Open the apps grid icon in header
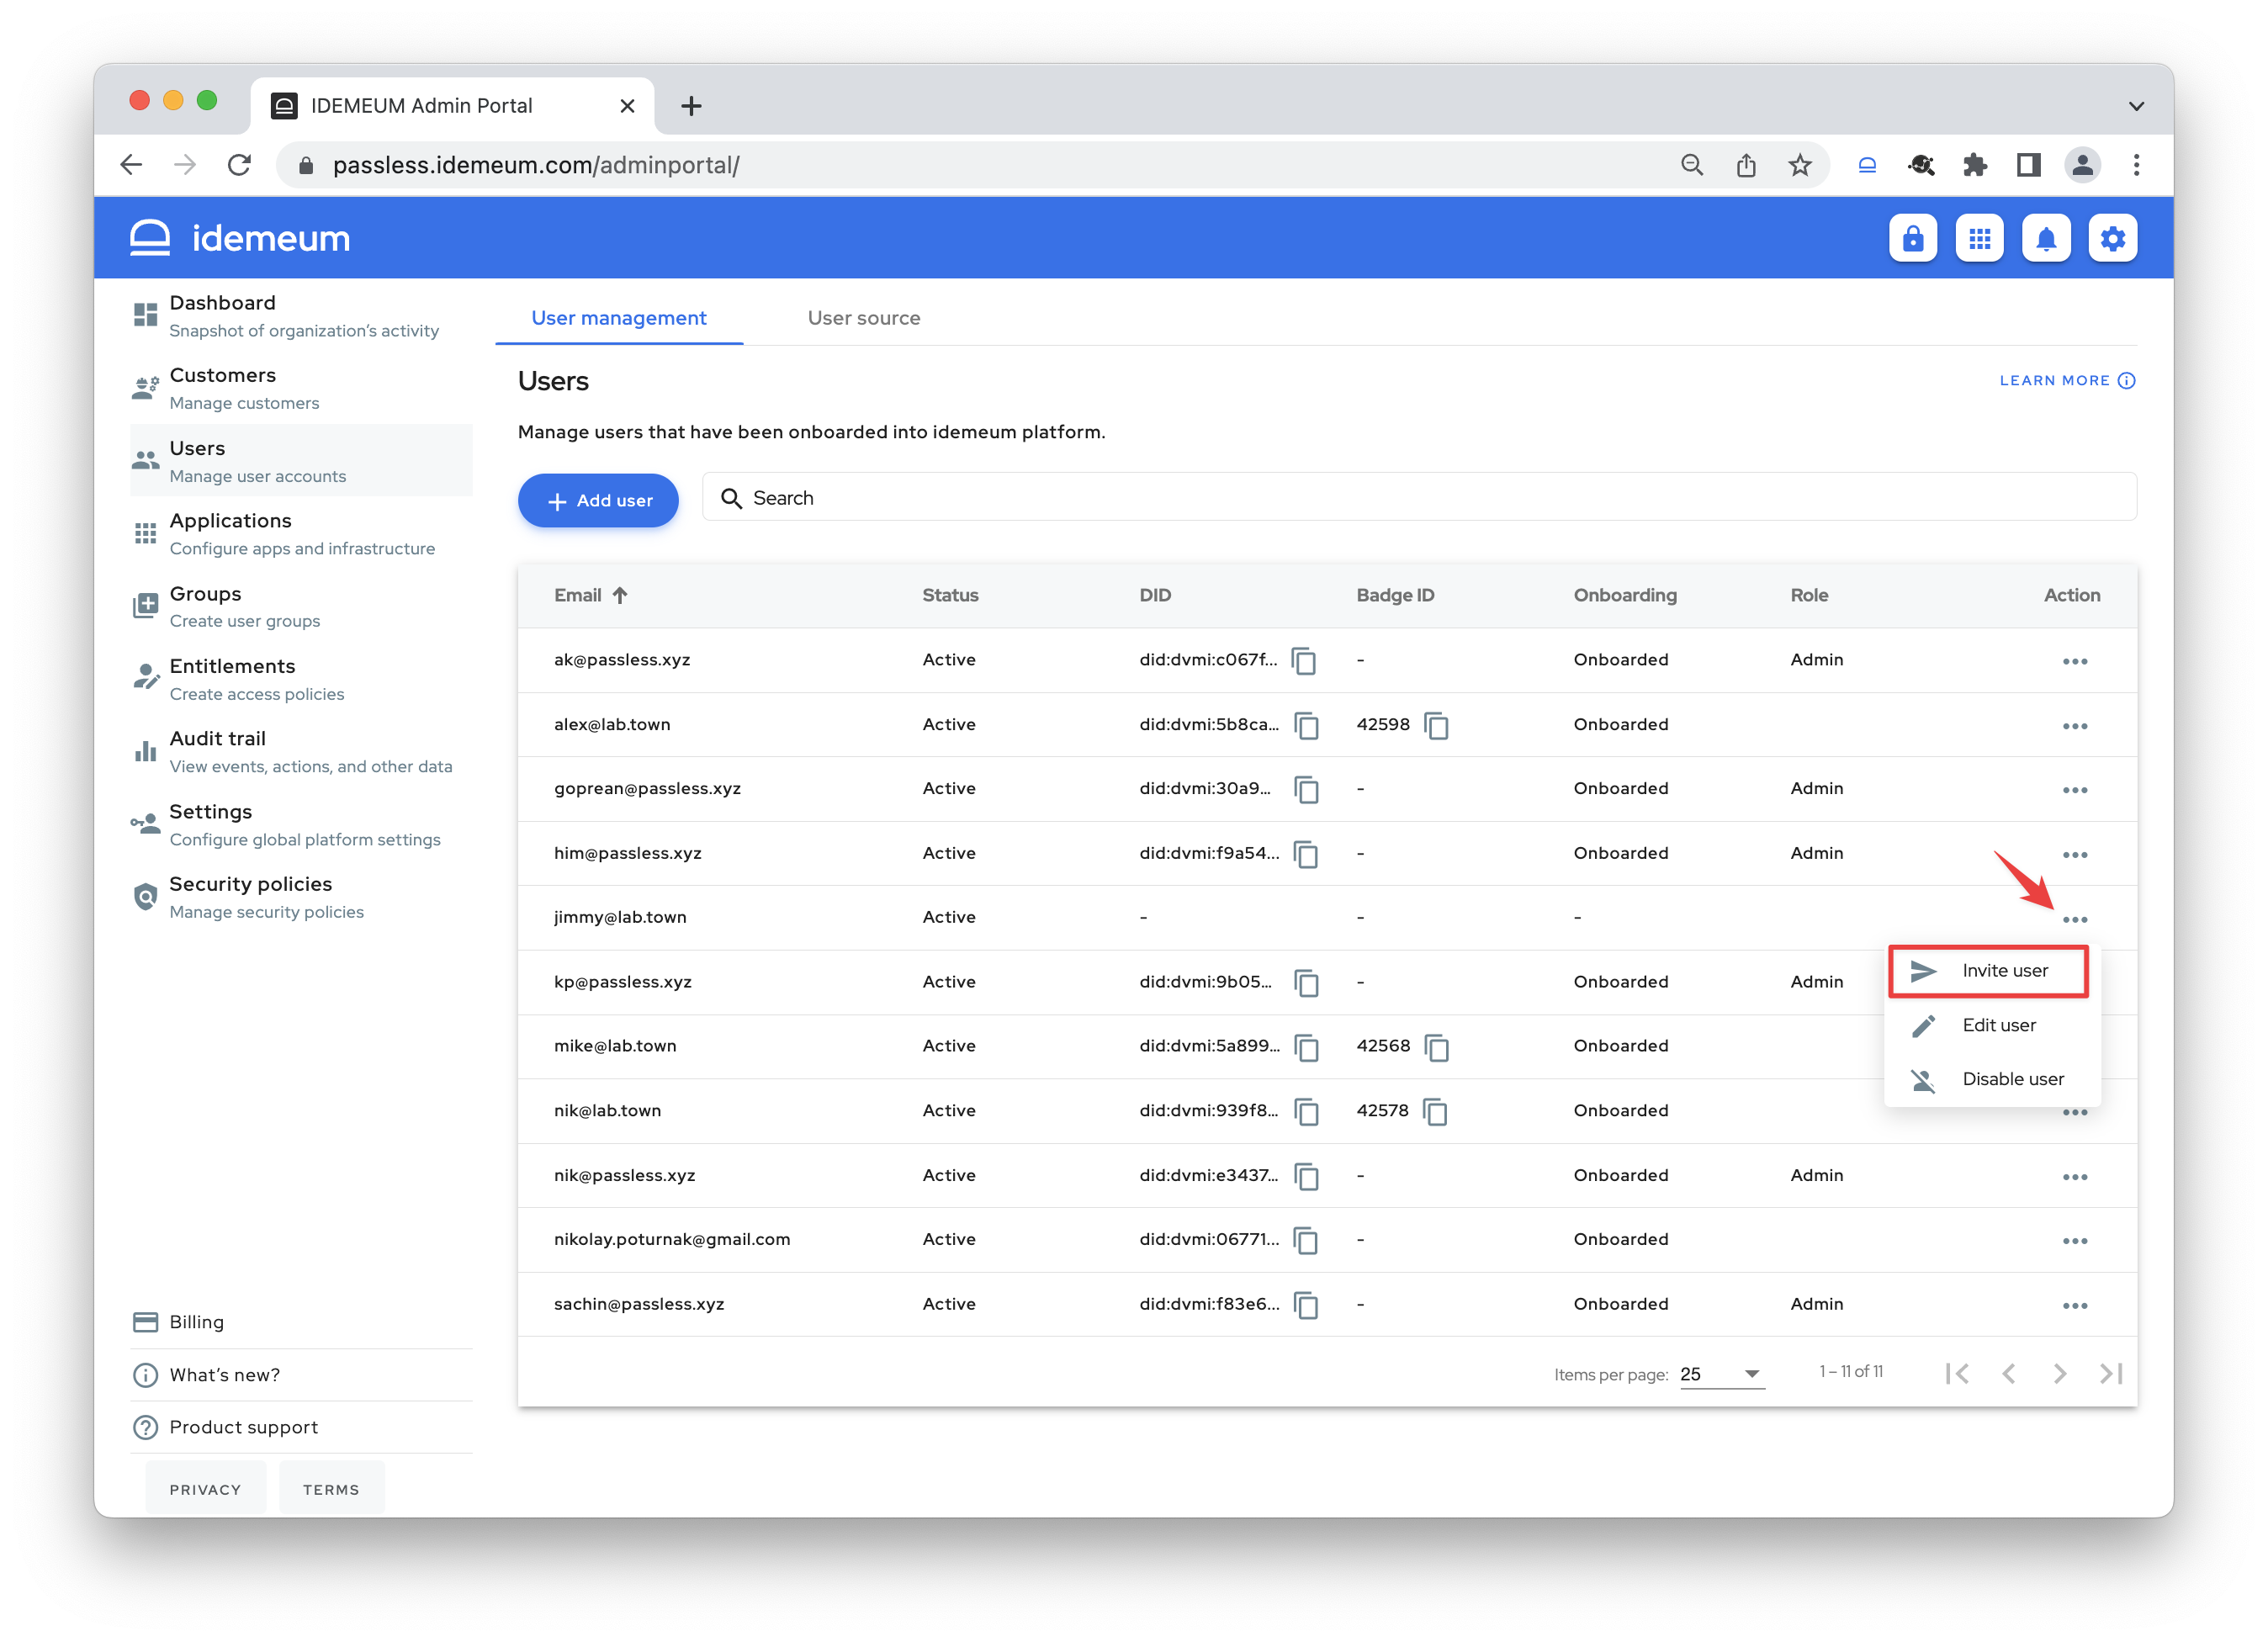Screen dimensions: 2268x1642 (1979, 238)
